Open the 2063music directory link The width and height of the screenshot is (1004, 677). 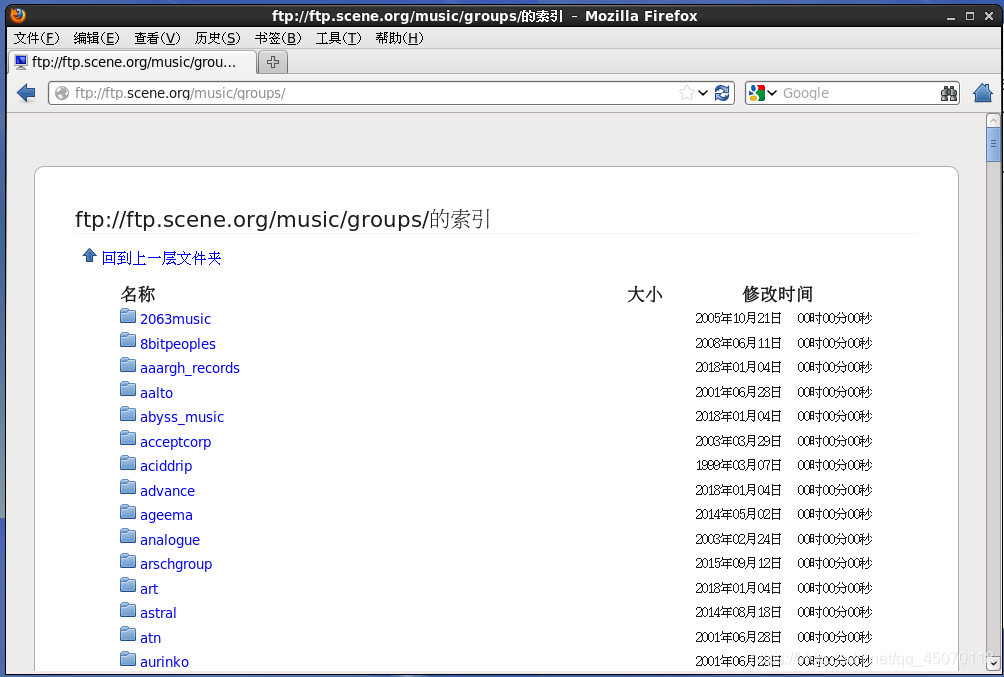click(175, 319)
